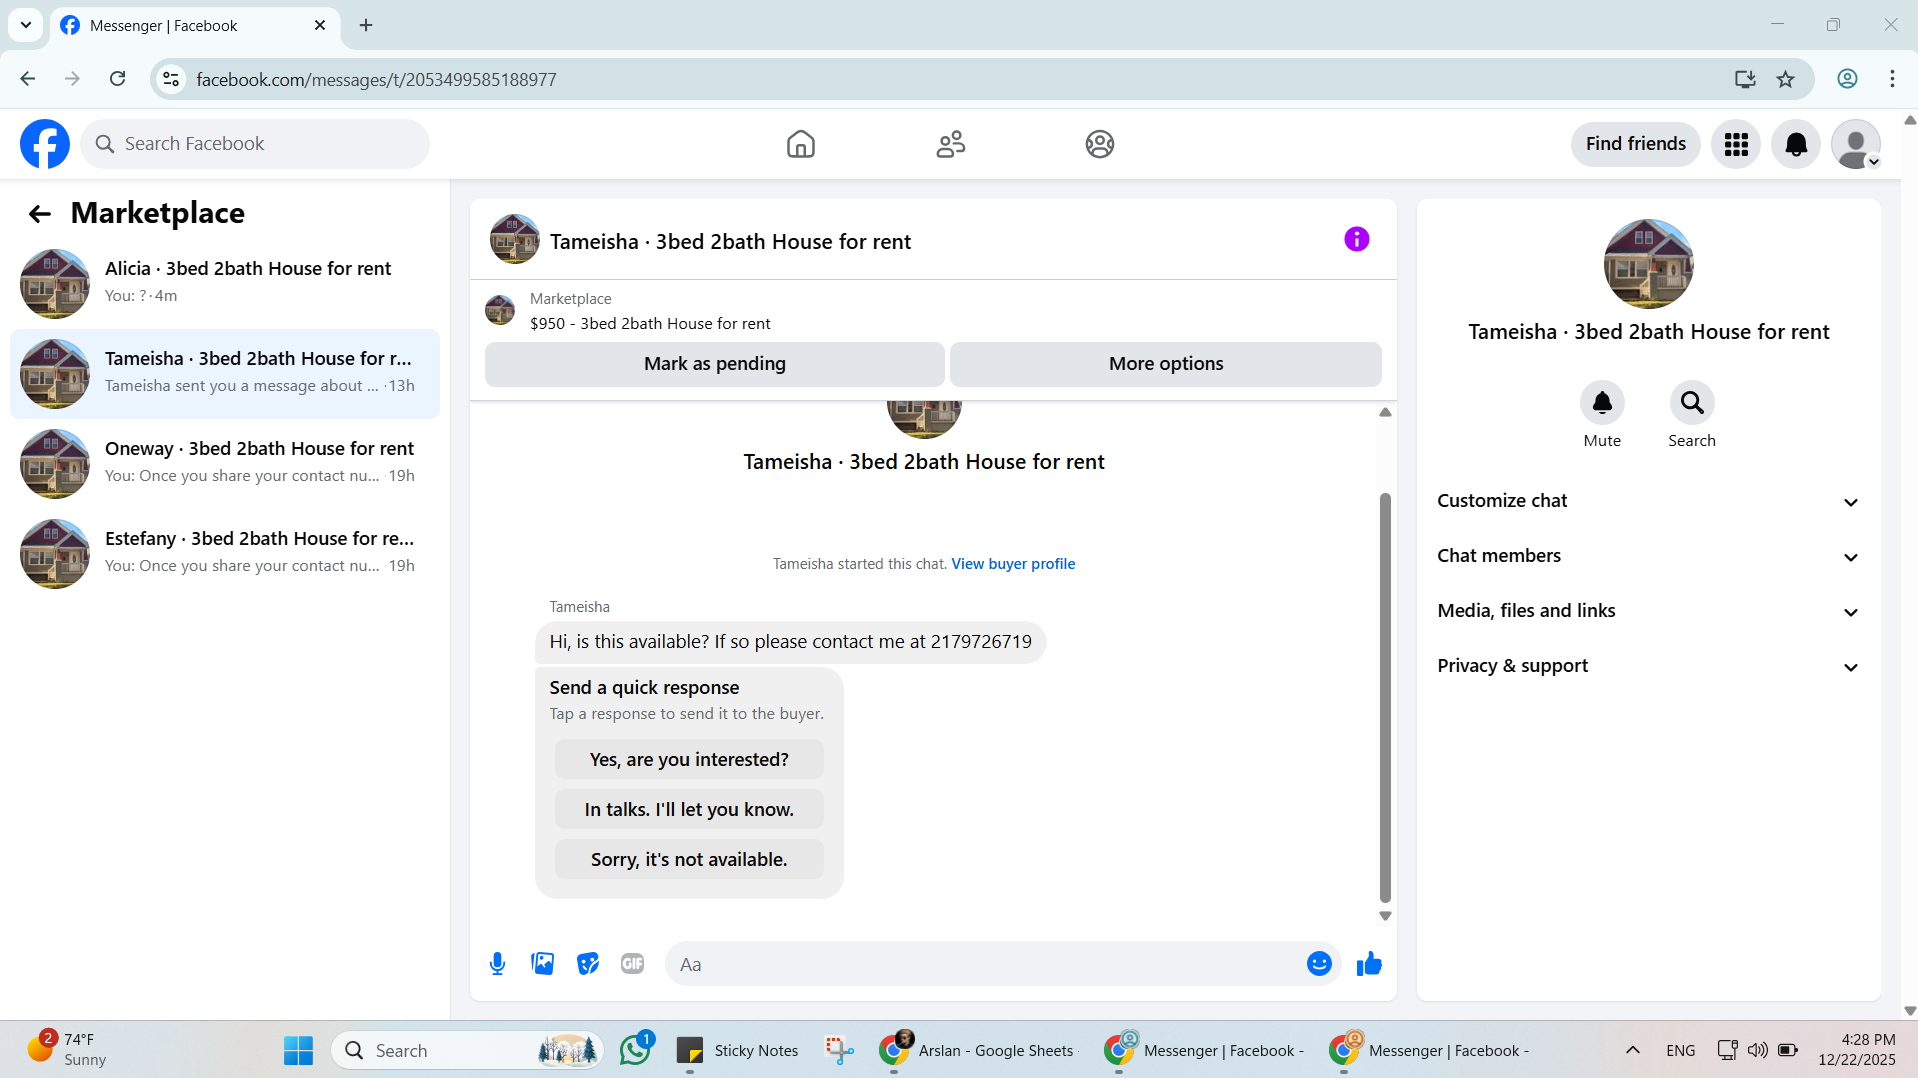View site information icon in address bar
Screen dimensions: 1918x1078
[x=172, y=79]
